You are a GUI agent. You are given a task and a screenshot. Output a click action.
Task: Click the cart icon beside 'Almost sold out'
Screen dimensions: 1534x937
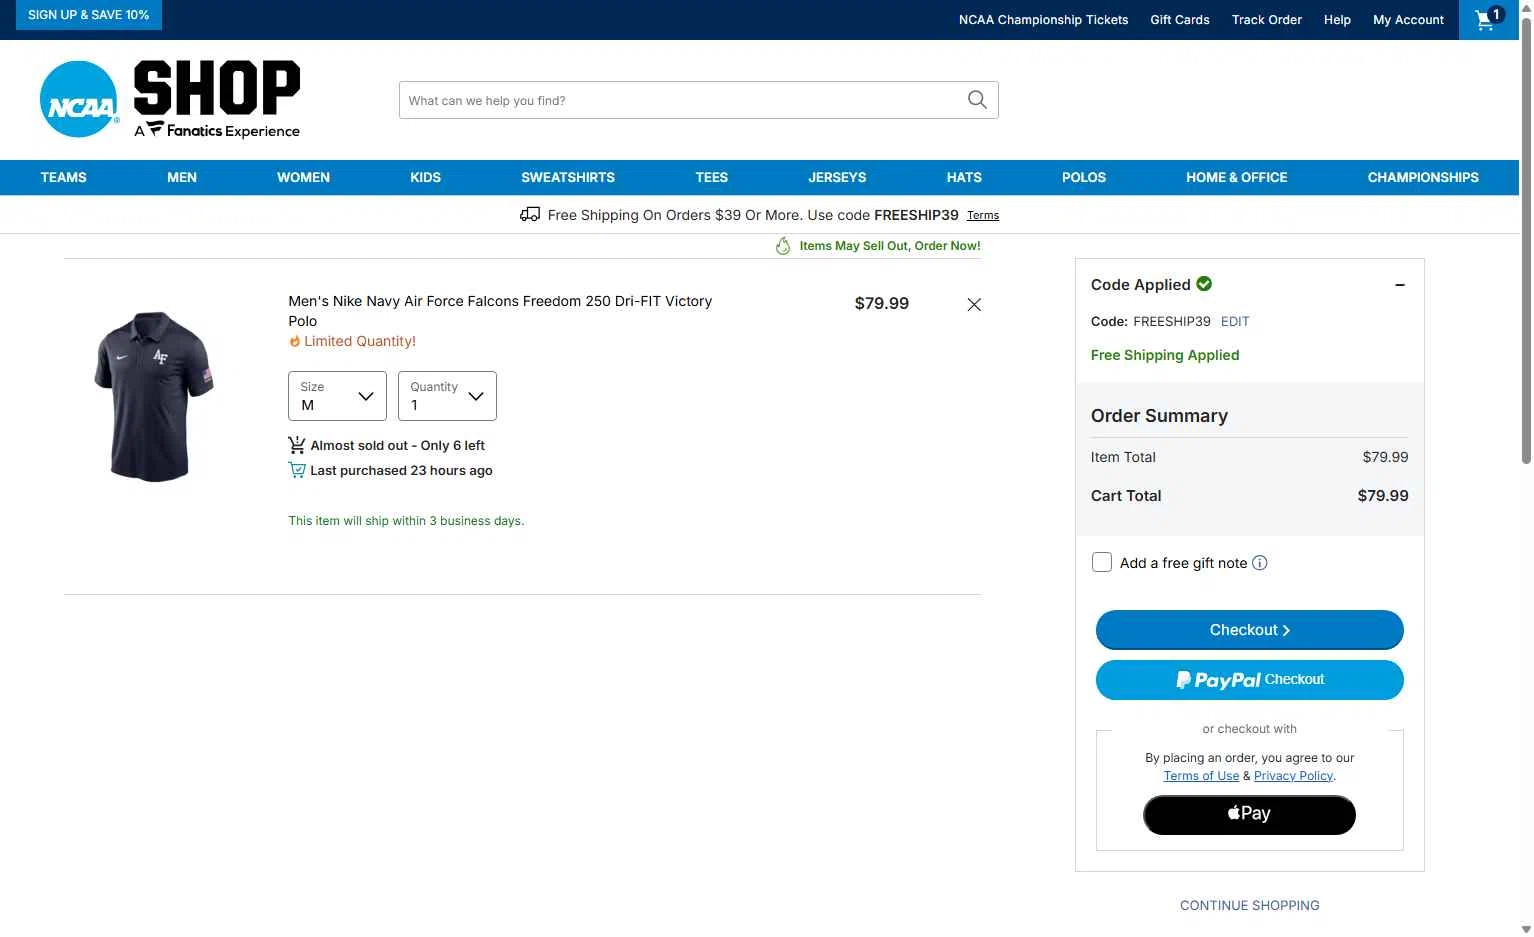pyautogui.click(x=297, y=445)
